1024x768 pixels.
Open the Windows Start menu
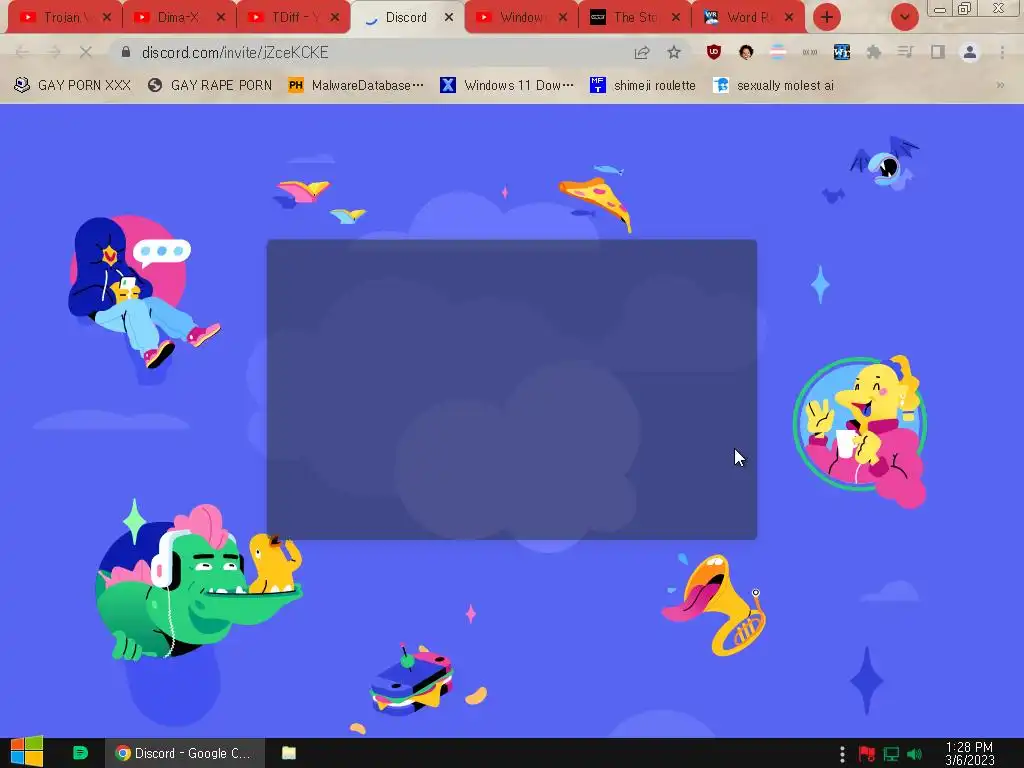pos(26,752)
